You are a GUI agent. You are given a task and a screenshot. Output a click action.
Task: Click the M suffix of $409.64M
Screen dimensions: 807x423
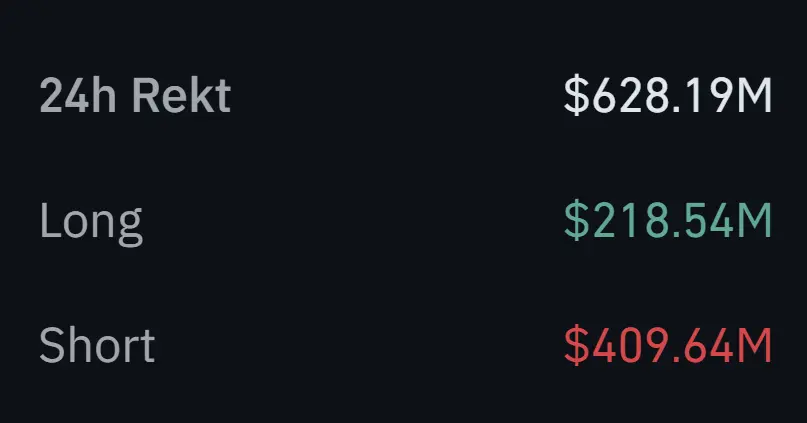click(x=755, y=346)
